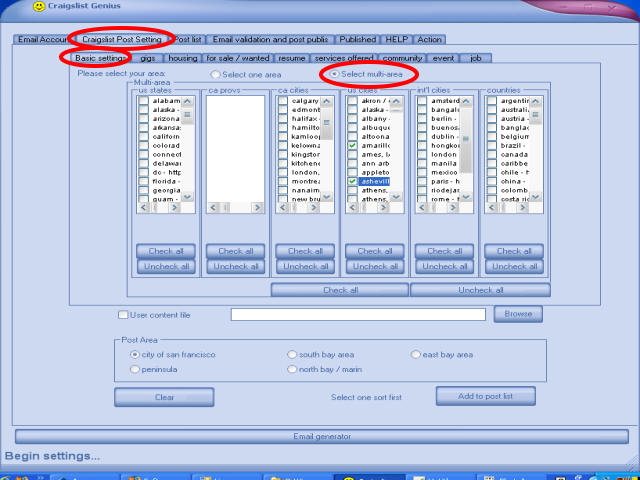Screen dimensions: 640x480
Task: Switch to for sale / wanted sub-tab
Action: (238, 58)
